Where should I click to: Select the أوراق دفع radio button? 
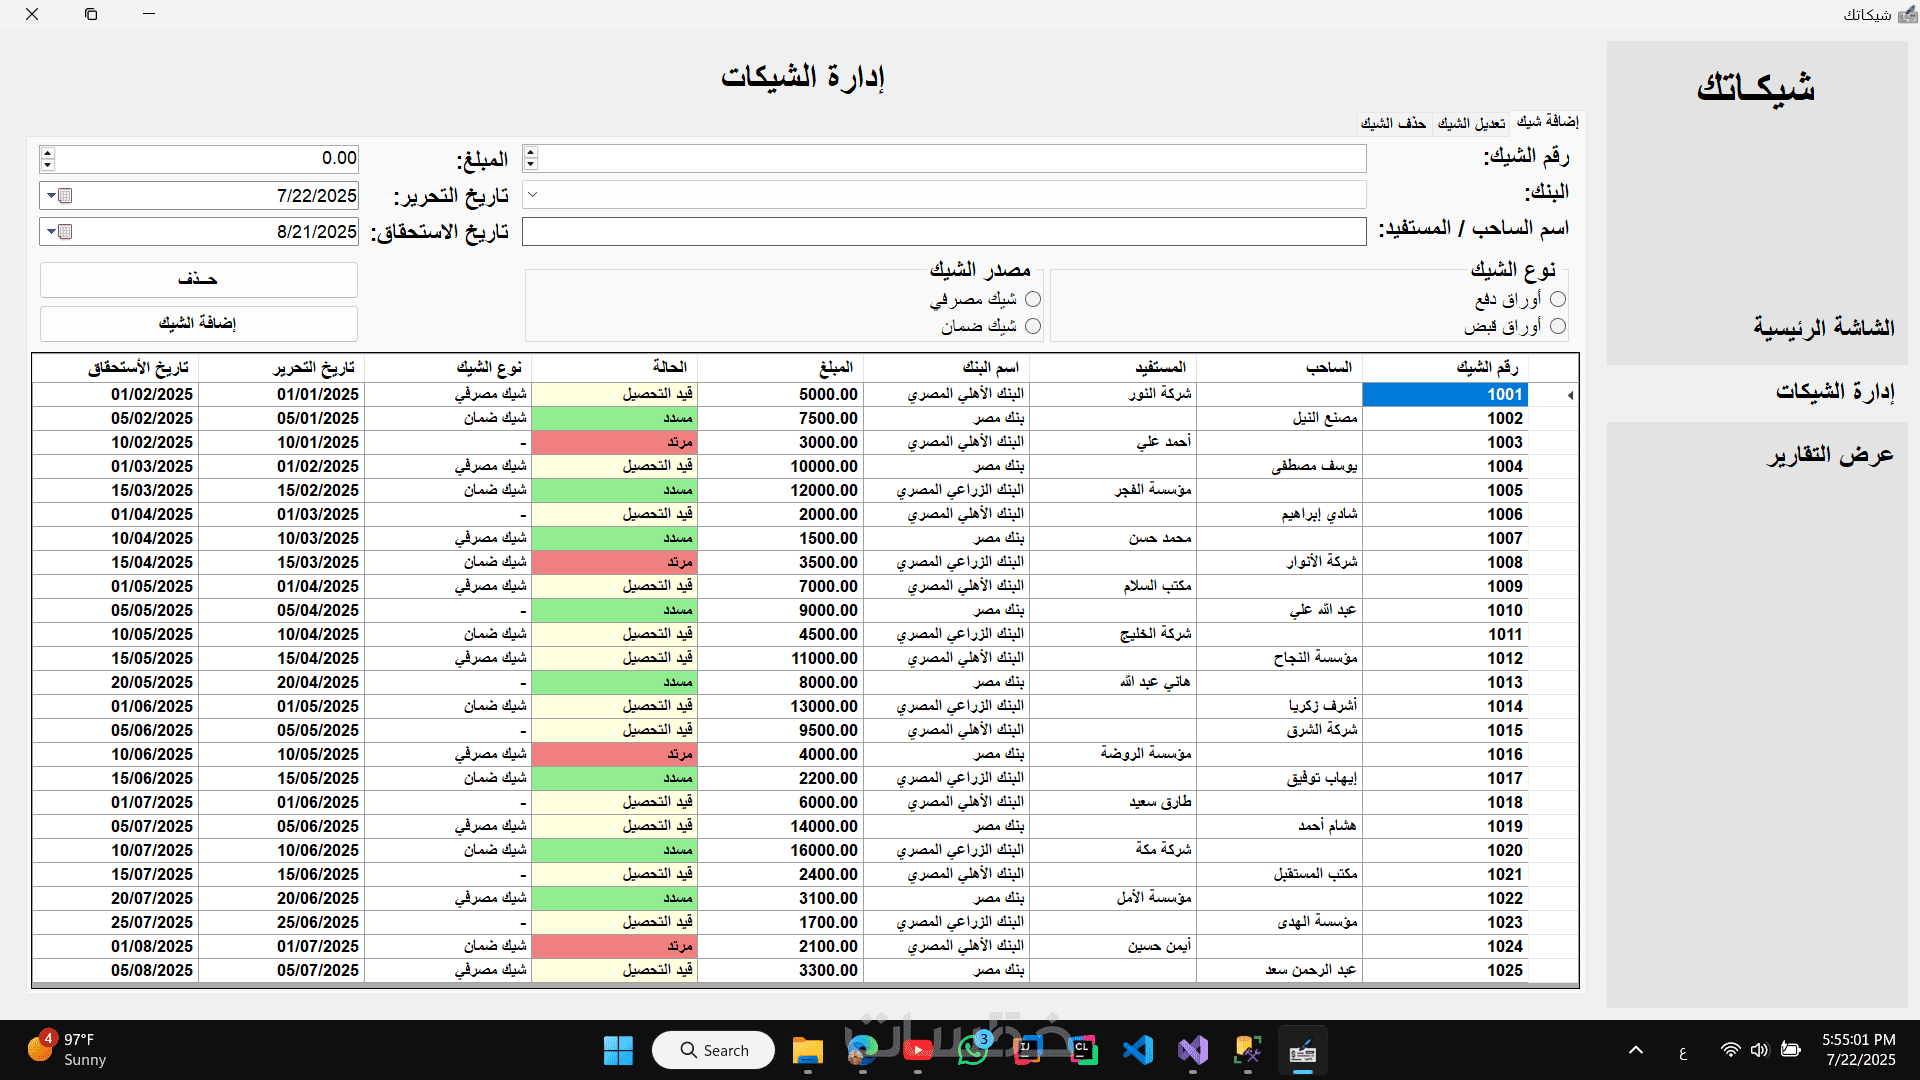tap(1558, 299)
